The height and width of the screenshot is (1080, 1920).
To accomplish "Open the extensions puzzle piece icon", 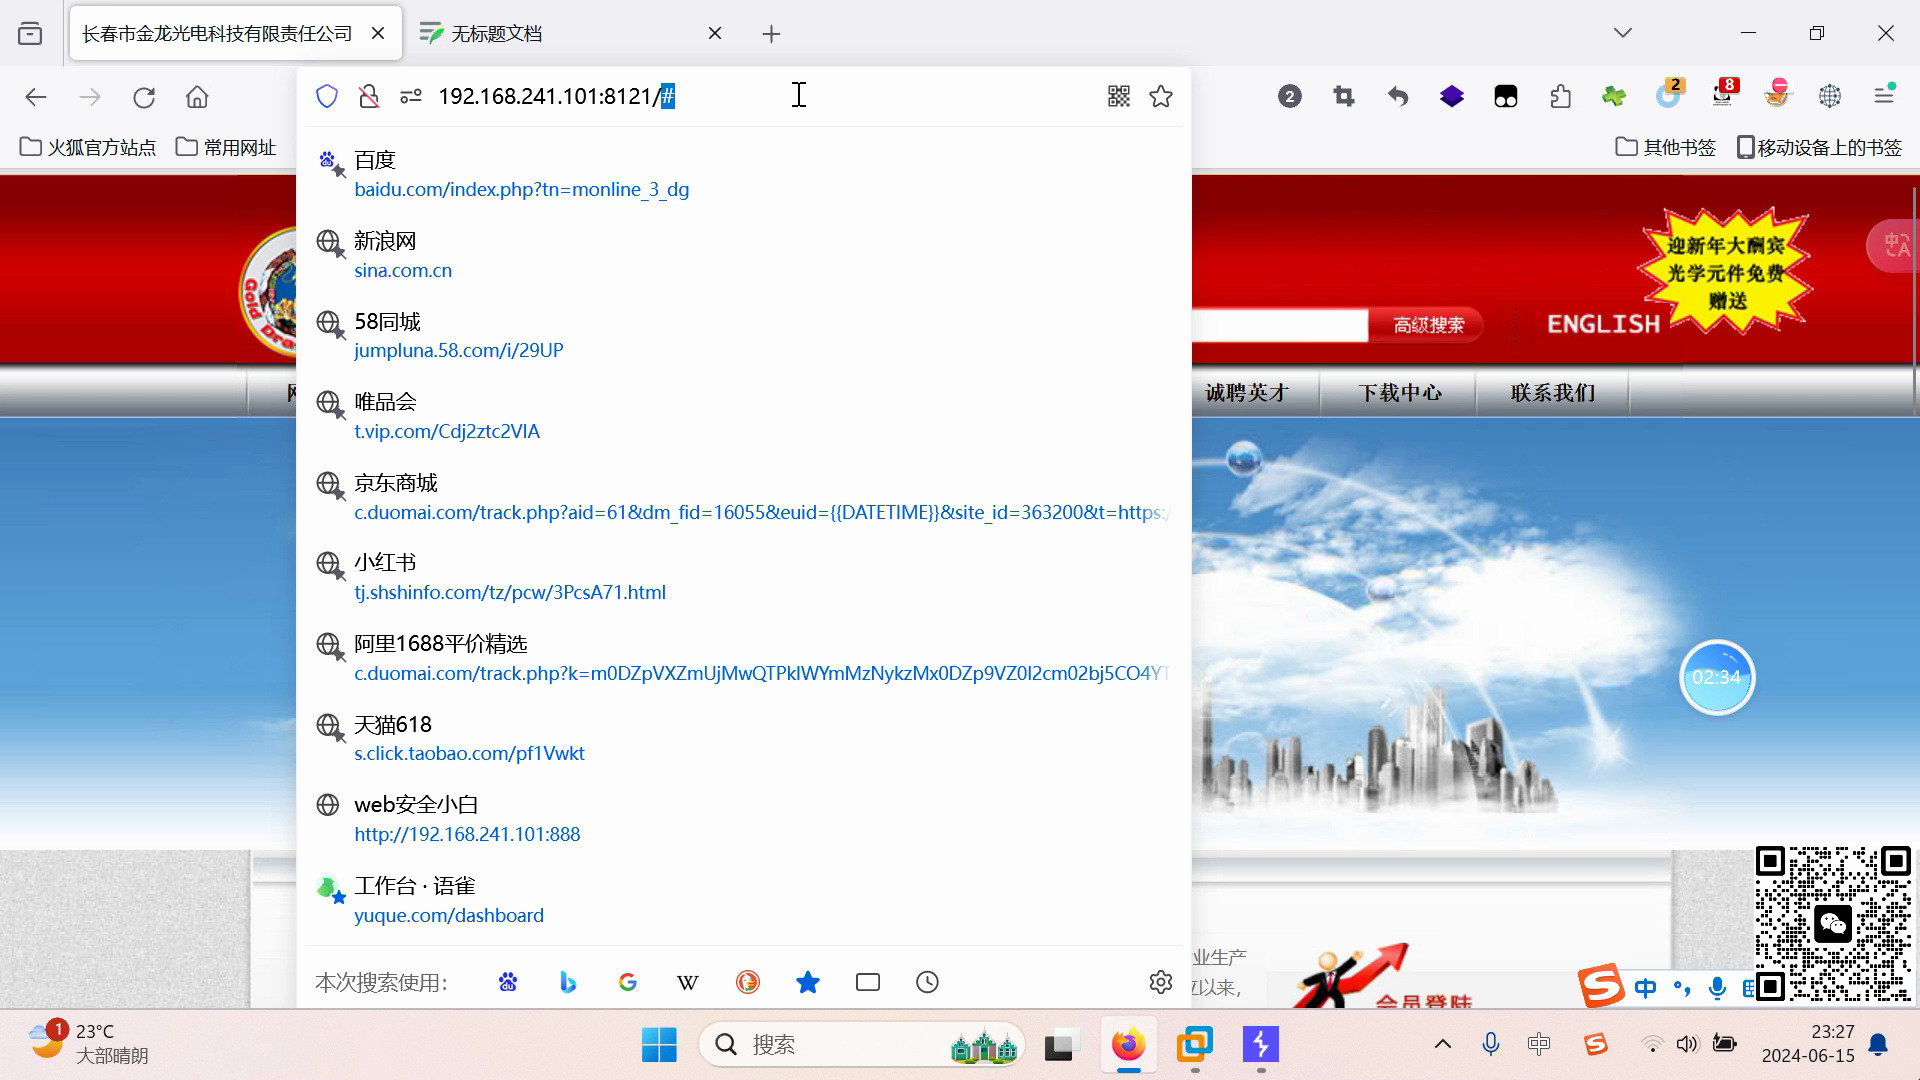I will [x=1560, y=96].
